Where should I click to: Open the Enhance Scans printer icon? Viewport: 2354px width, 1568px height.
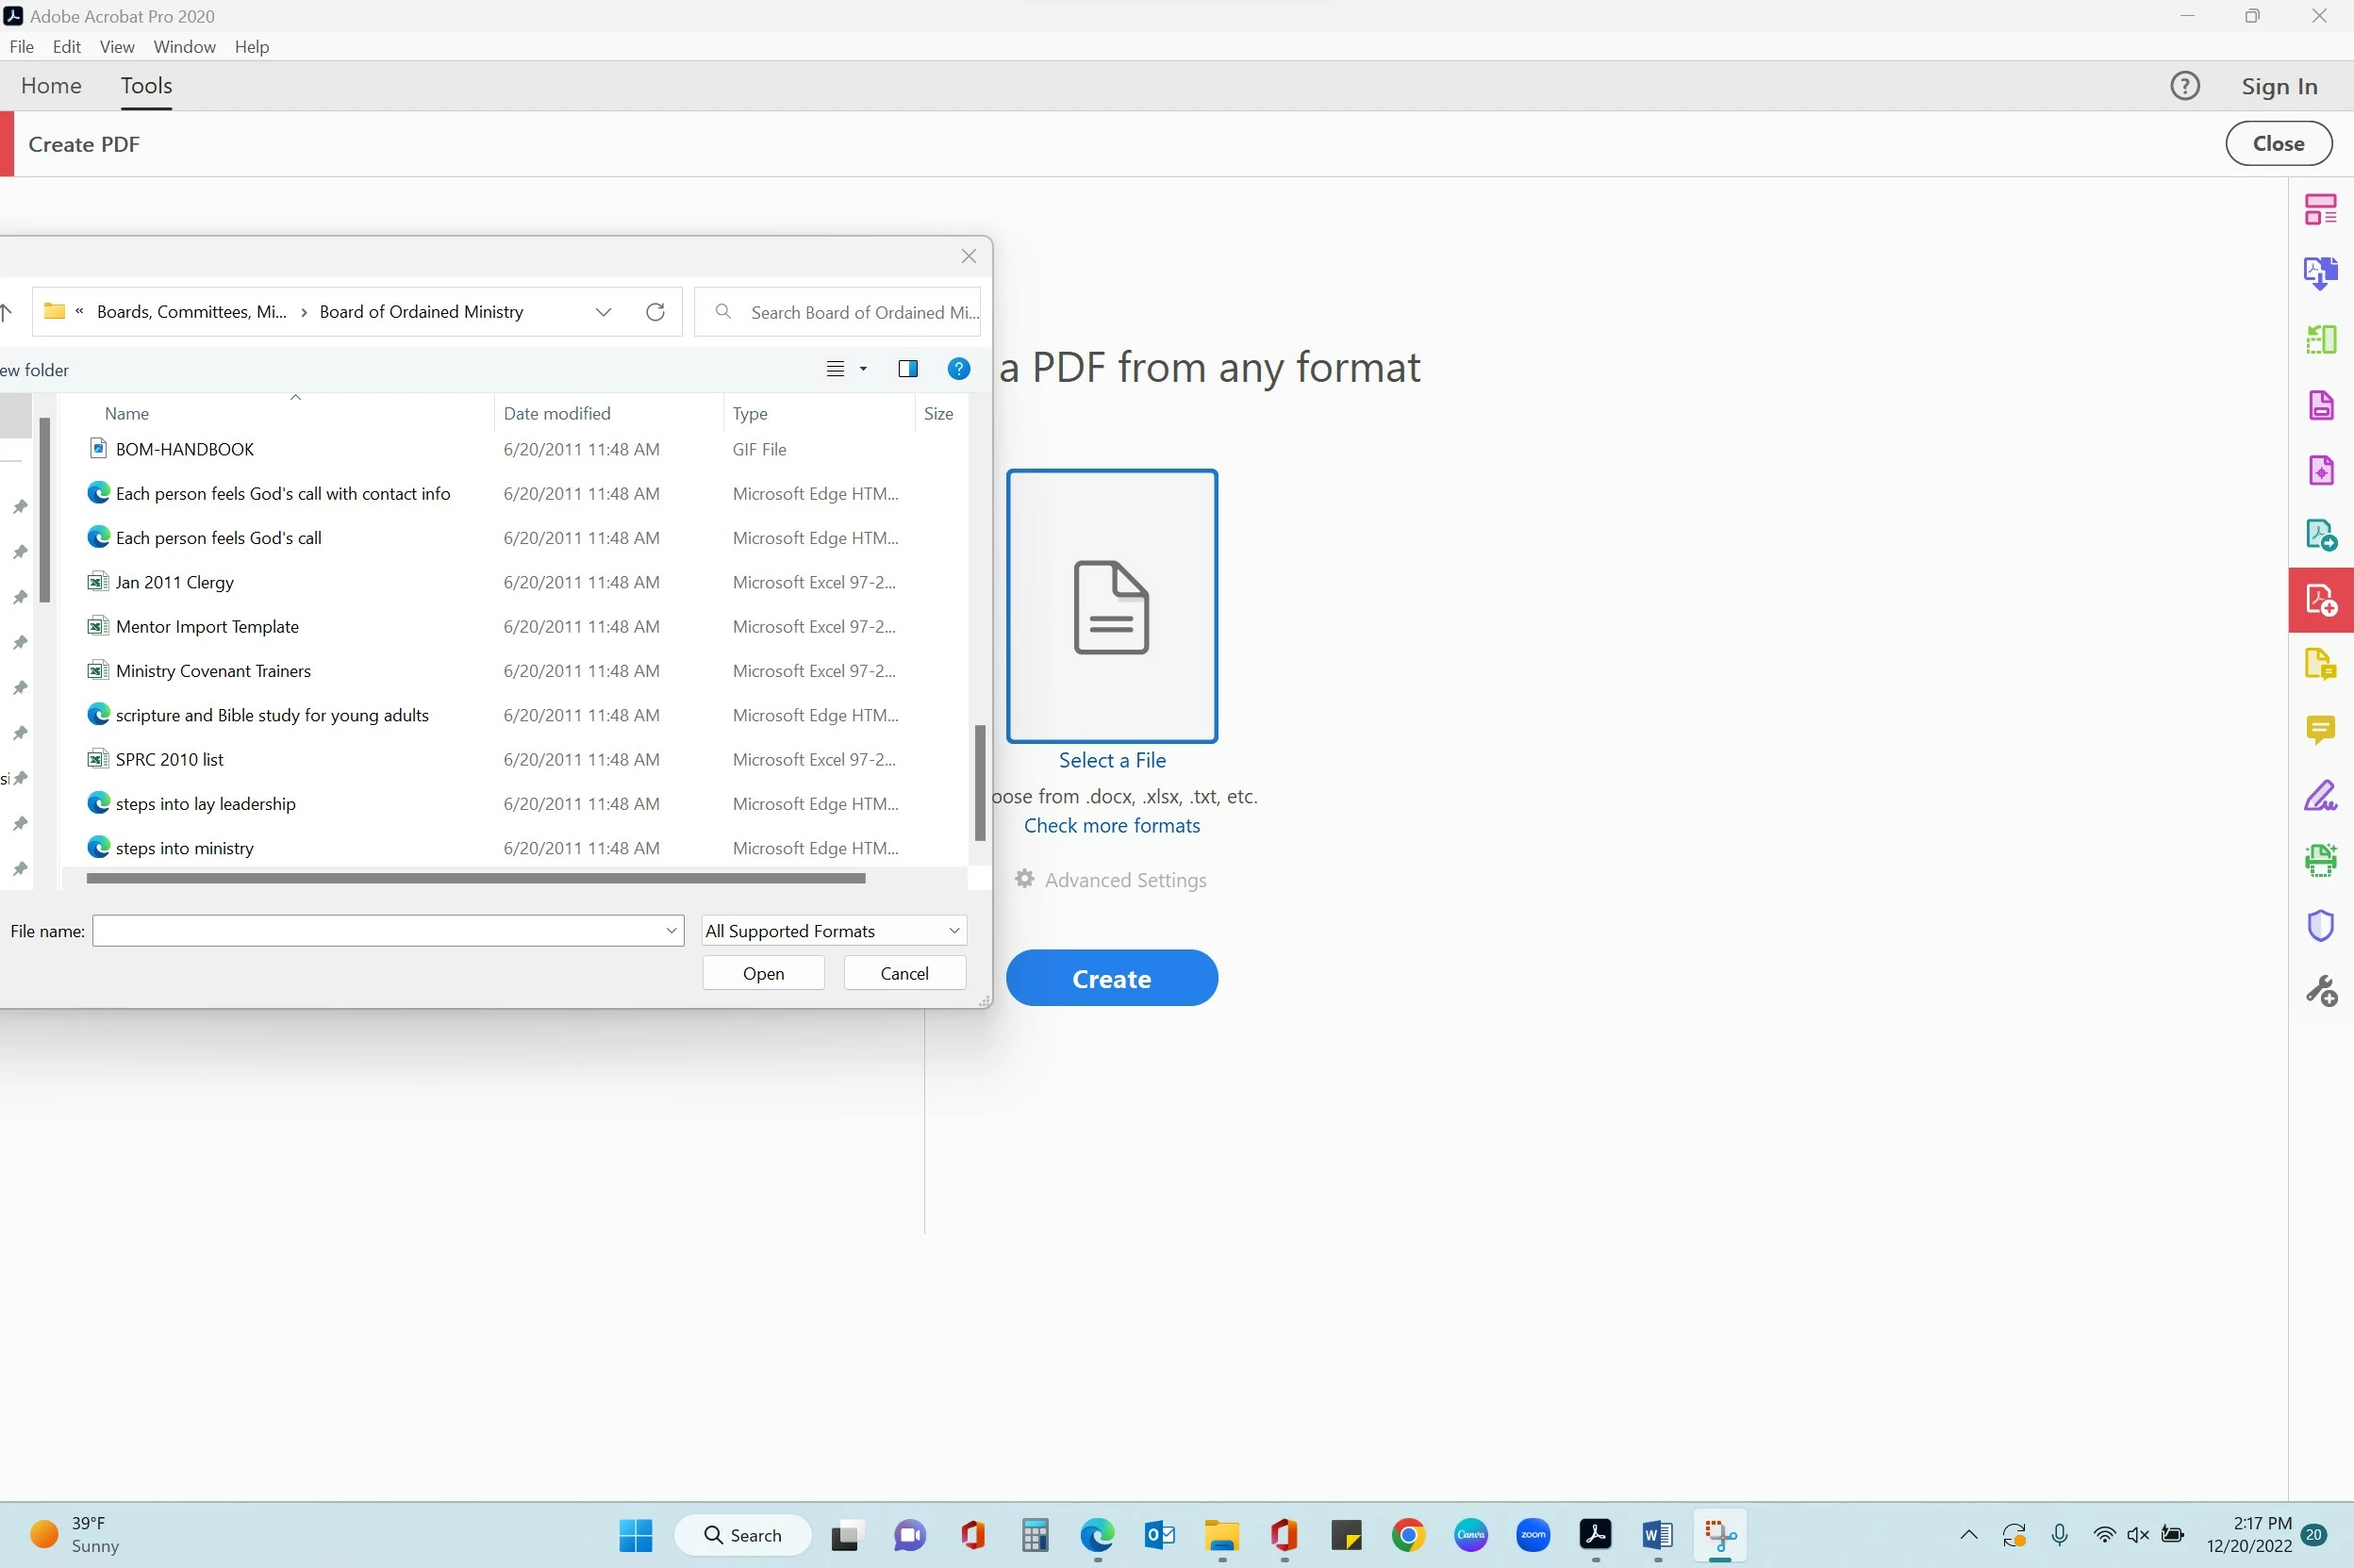point(2319,860)
